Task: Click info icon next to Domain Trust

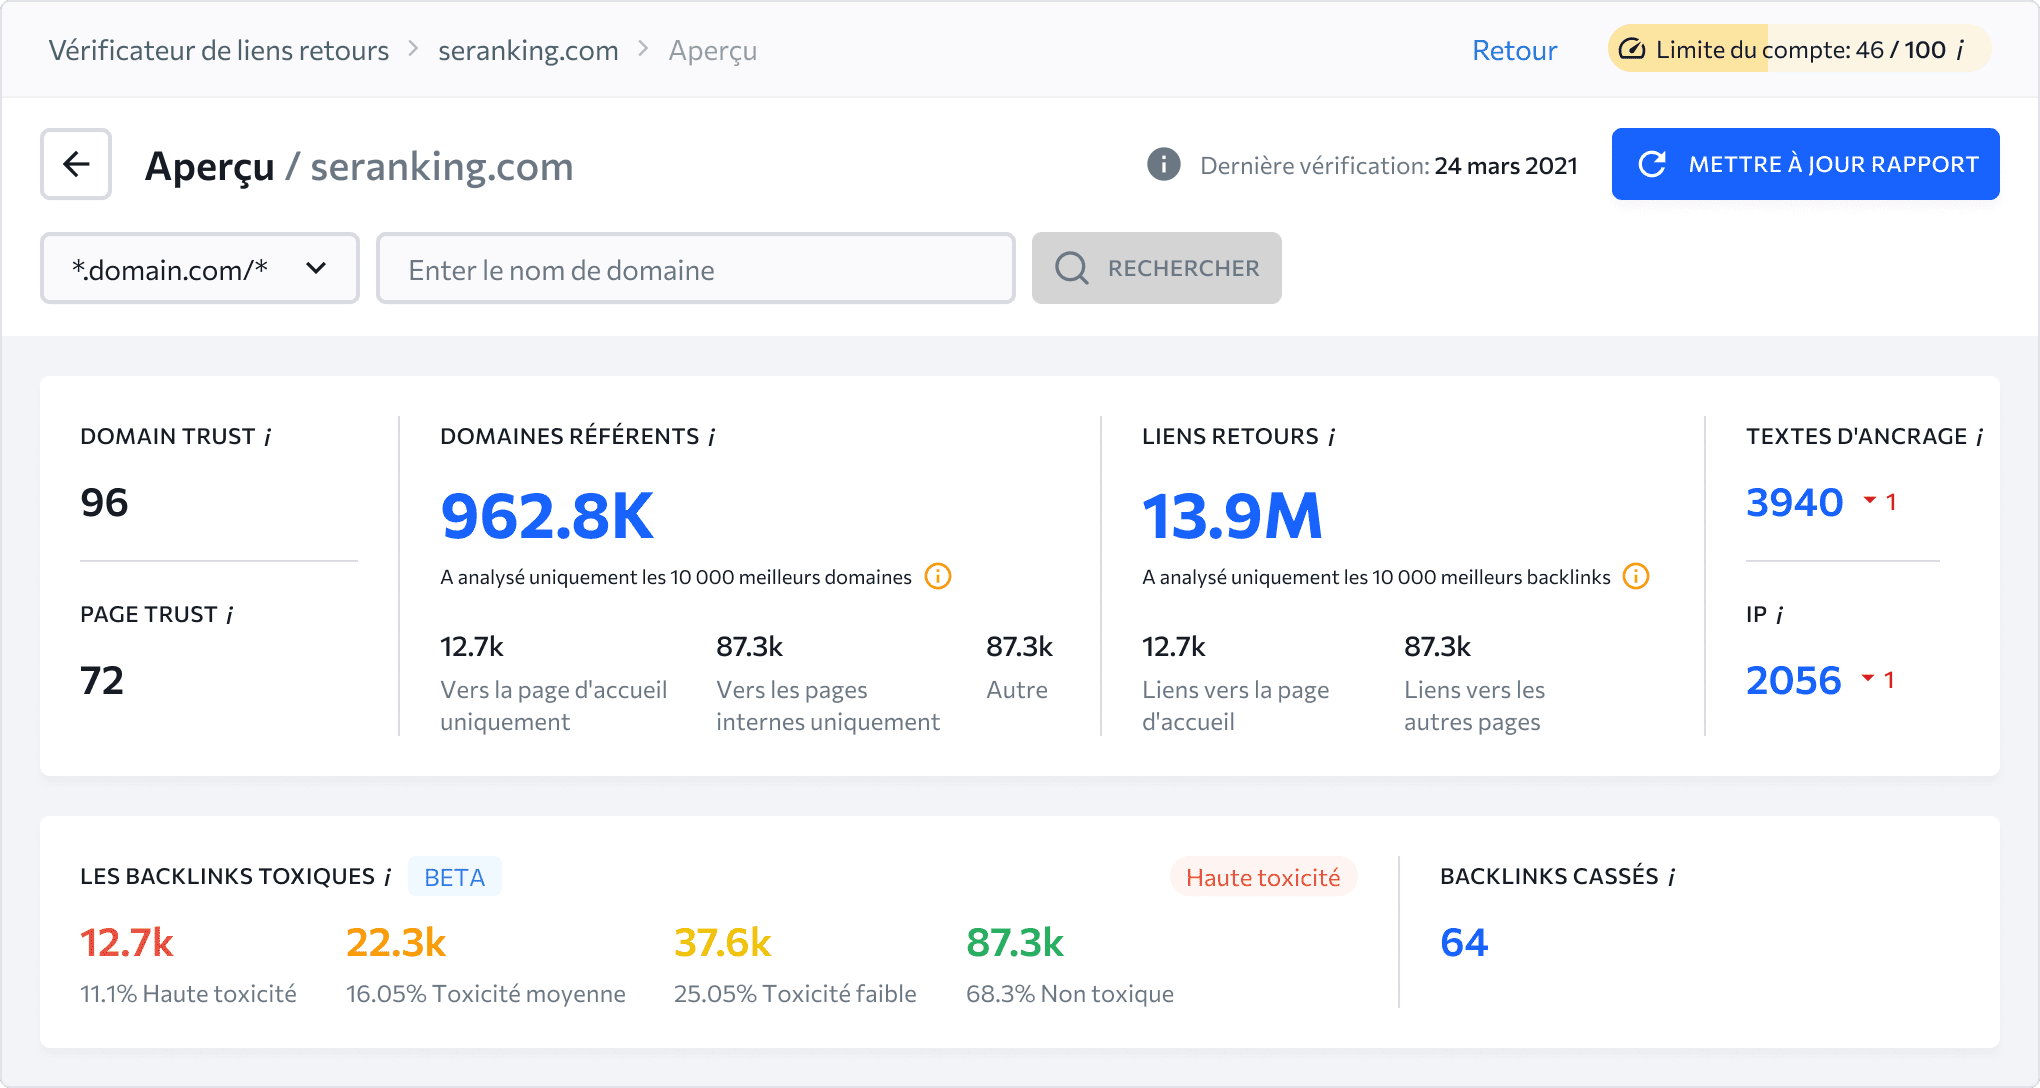Action: 267,437
